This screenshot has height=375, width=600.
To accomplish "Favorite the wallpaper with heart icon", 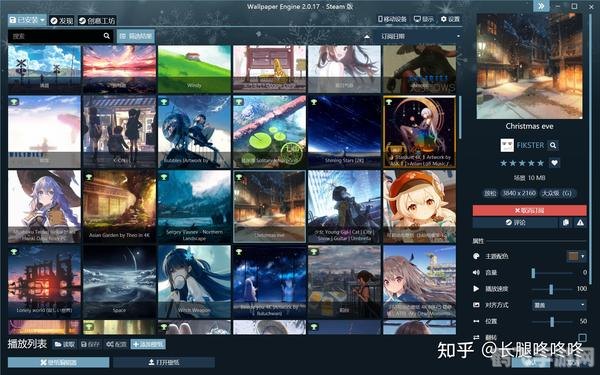I will [x=554, y=163].
